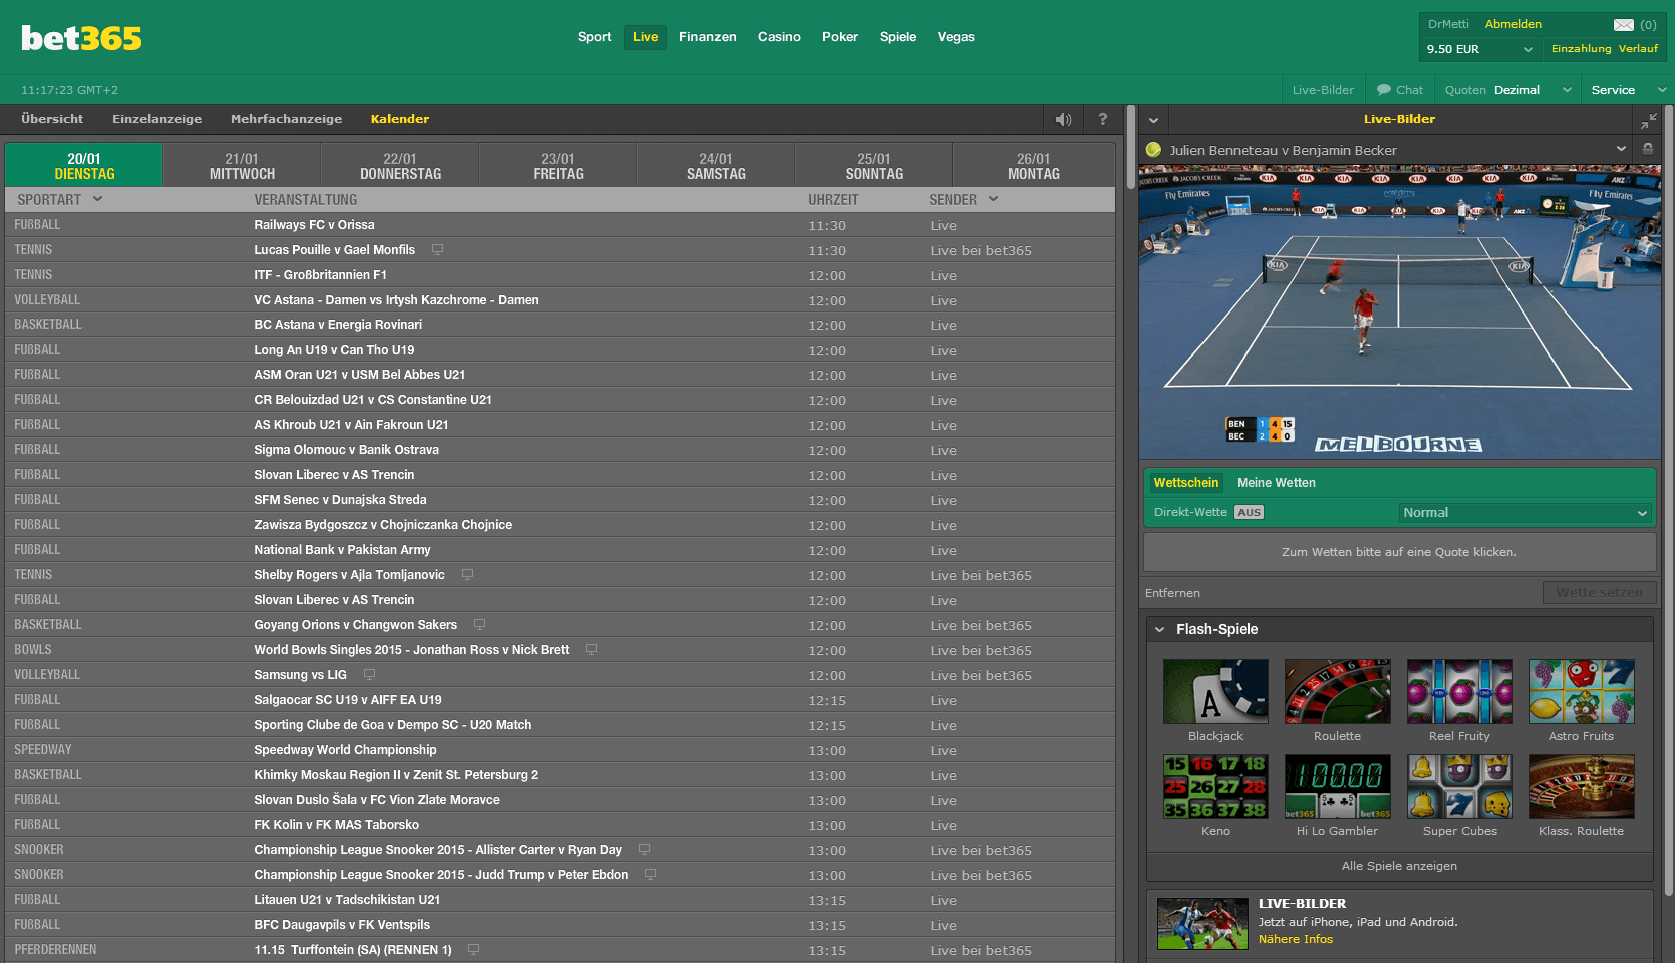Open the Casino menu item

coord(779,37)
